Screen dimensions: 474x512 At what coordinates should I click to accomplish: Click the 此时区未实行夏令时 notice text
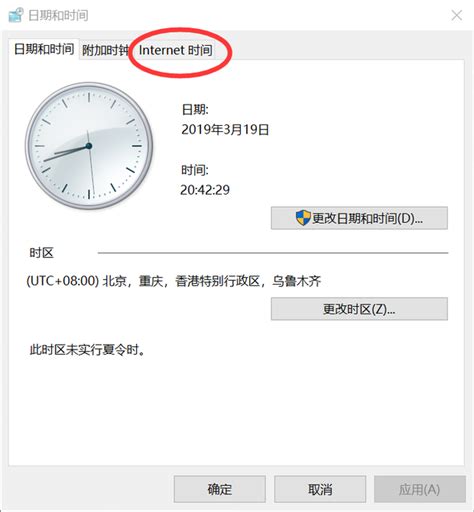click(87, 350)
